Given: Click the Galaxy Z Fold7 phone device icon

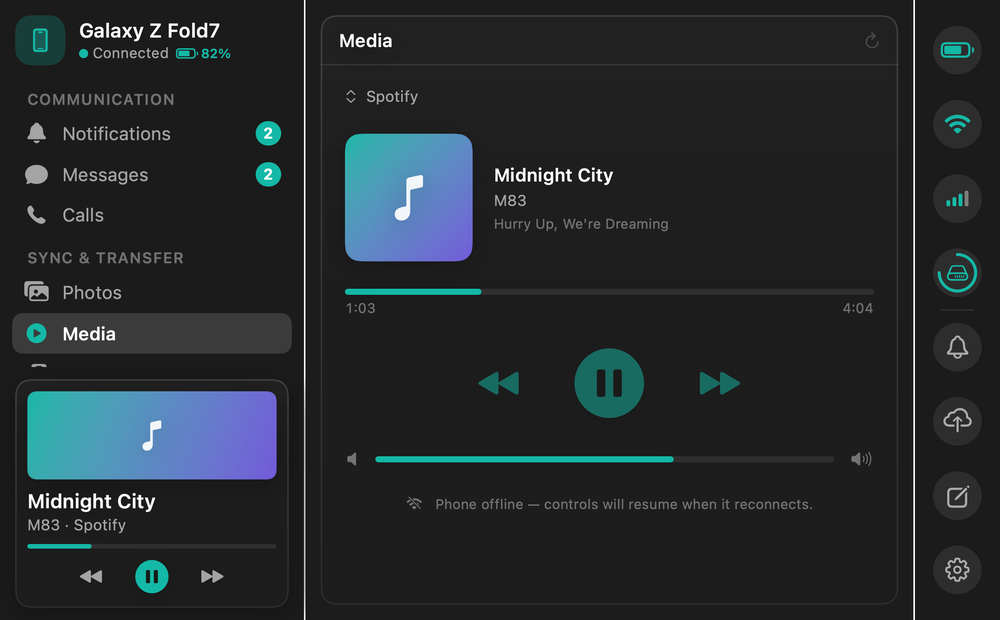Looking at the screenshot, I should (40, 40).
